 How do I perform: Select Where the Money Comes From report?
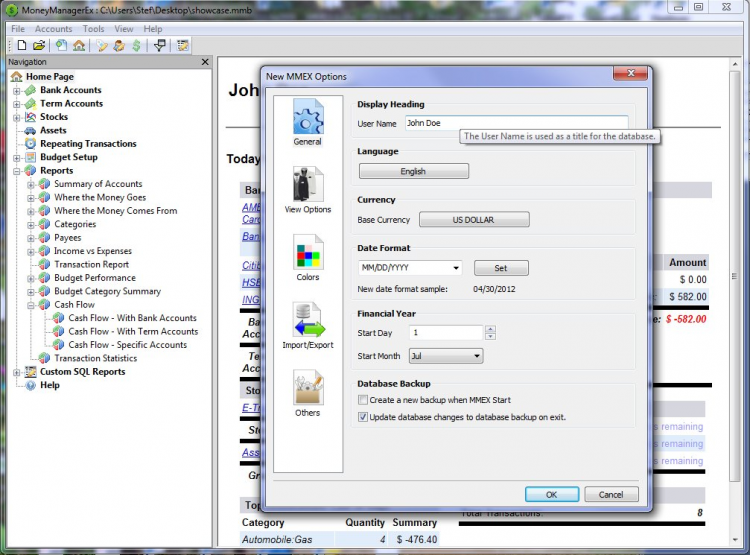point(115,211)
